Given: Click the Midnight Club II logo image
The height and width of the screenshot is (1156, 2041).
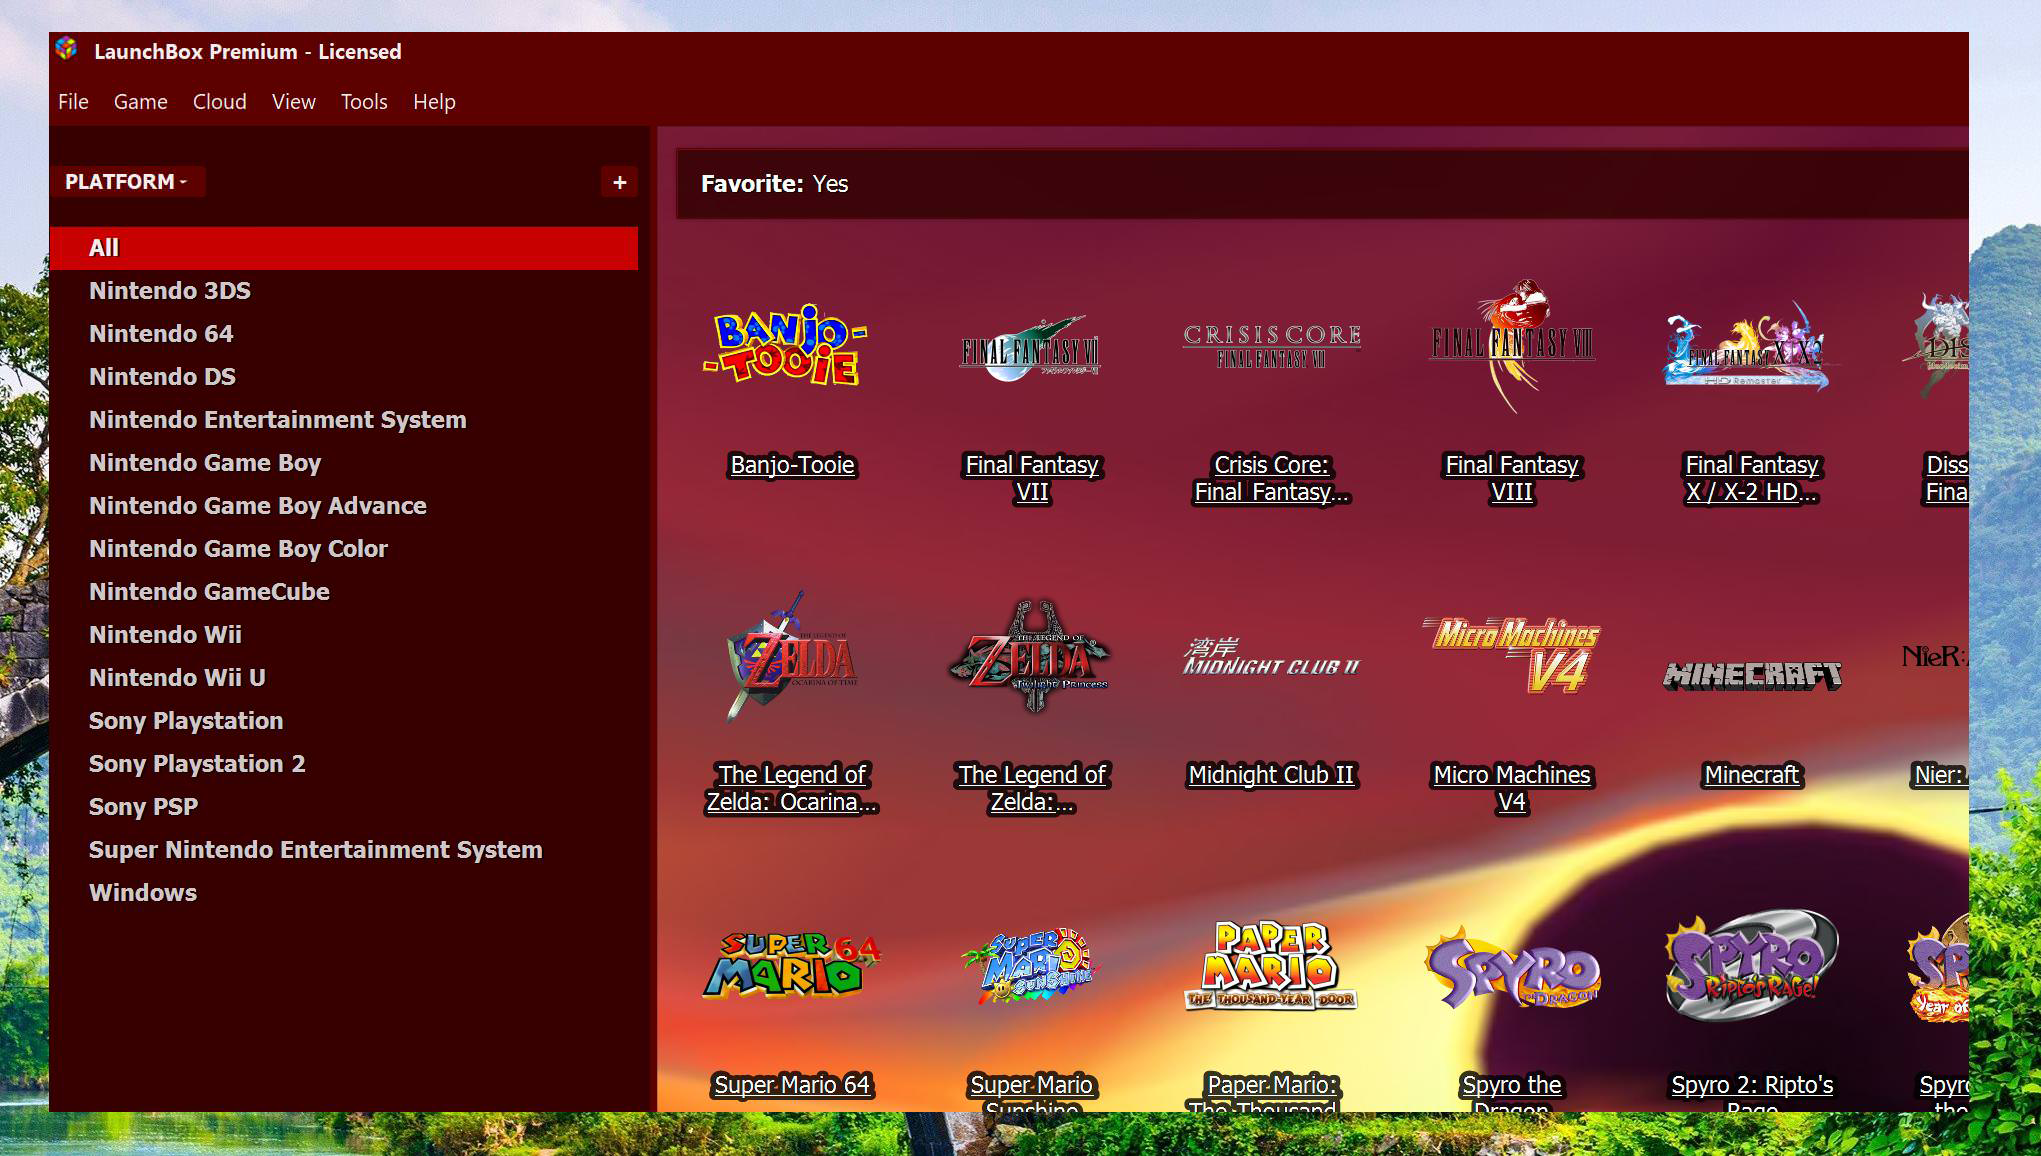Looking at the screenshot, I should tap(1271, 657).
